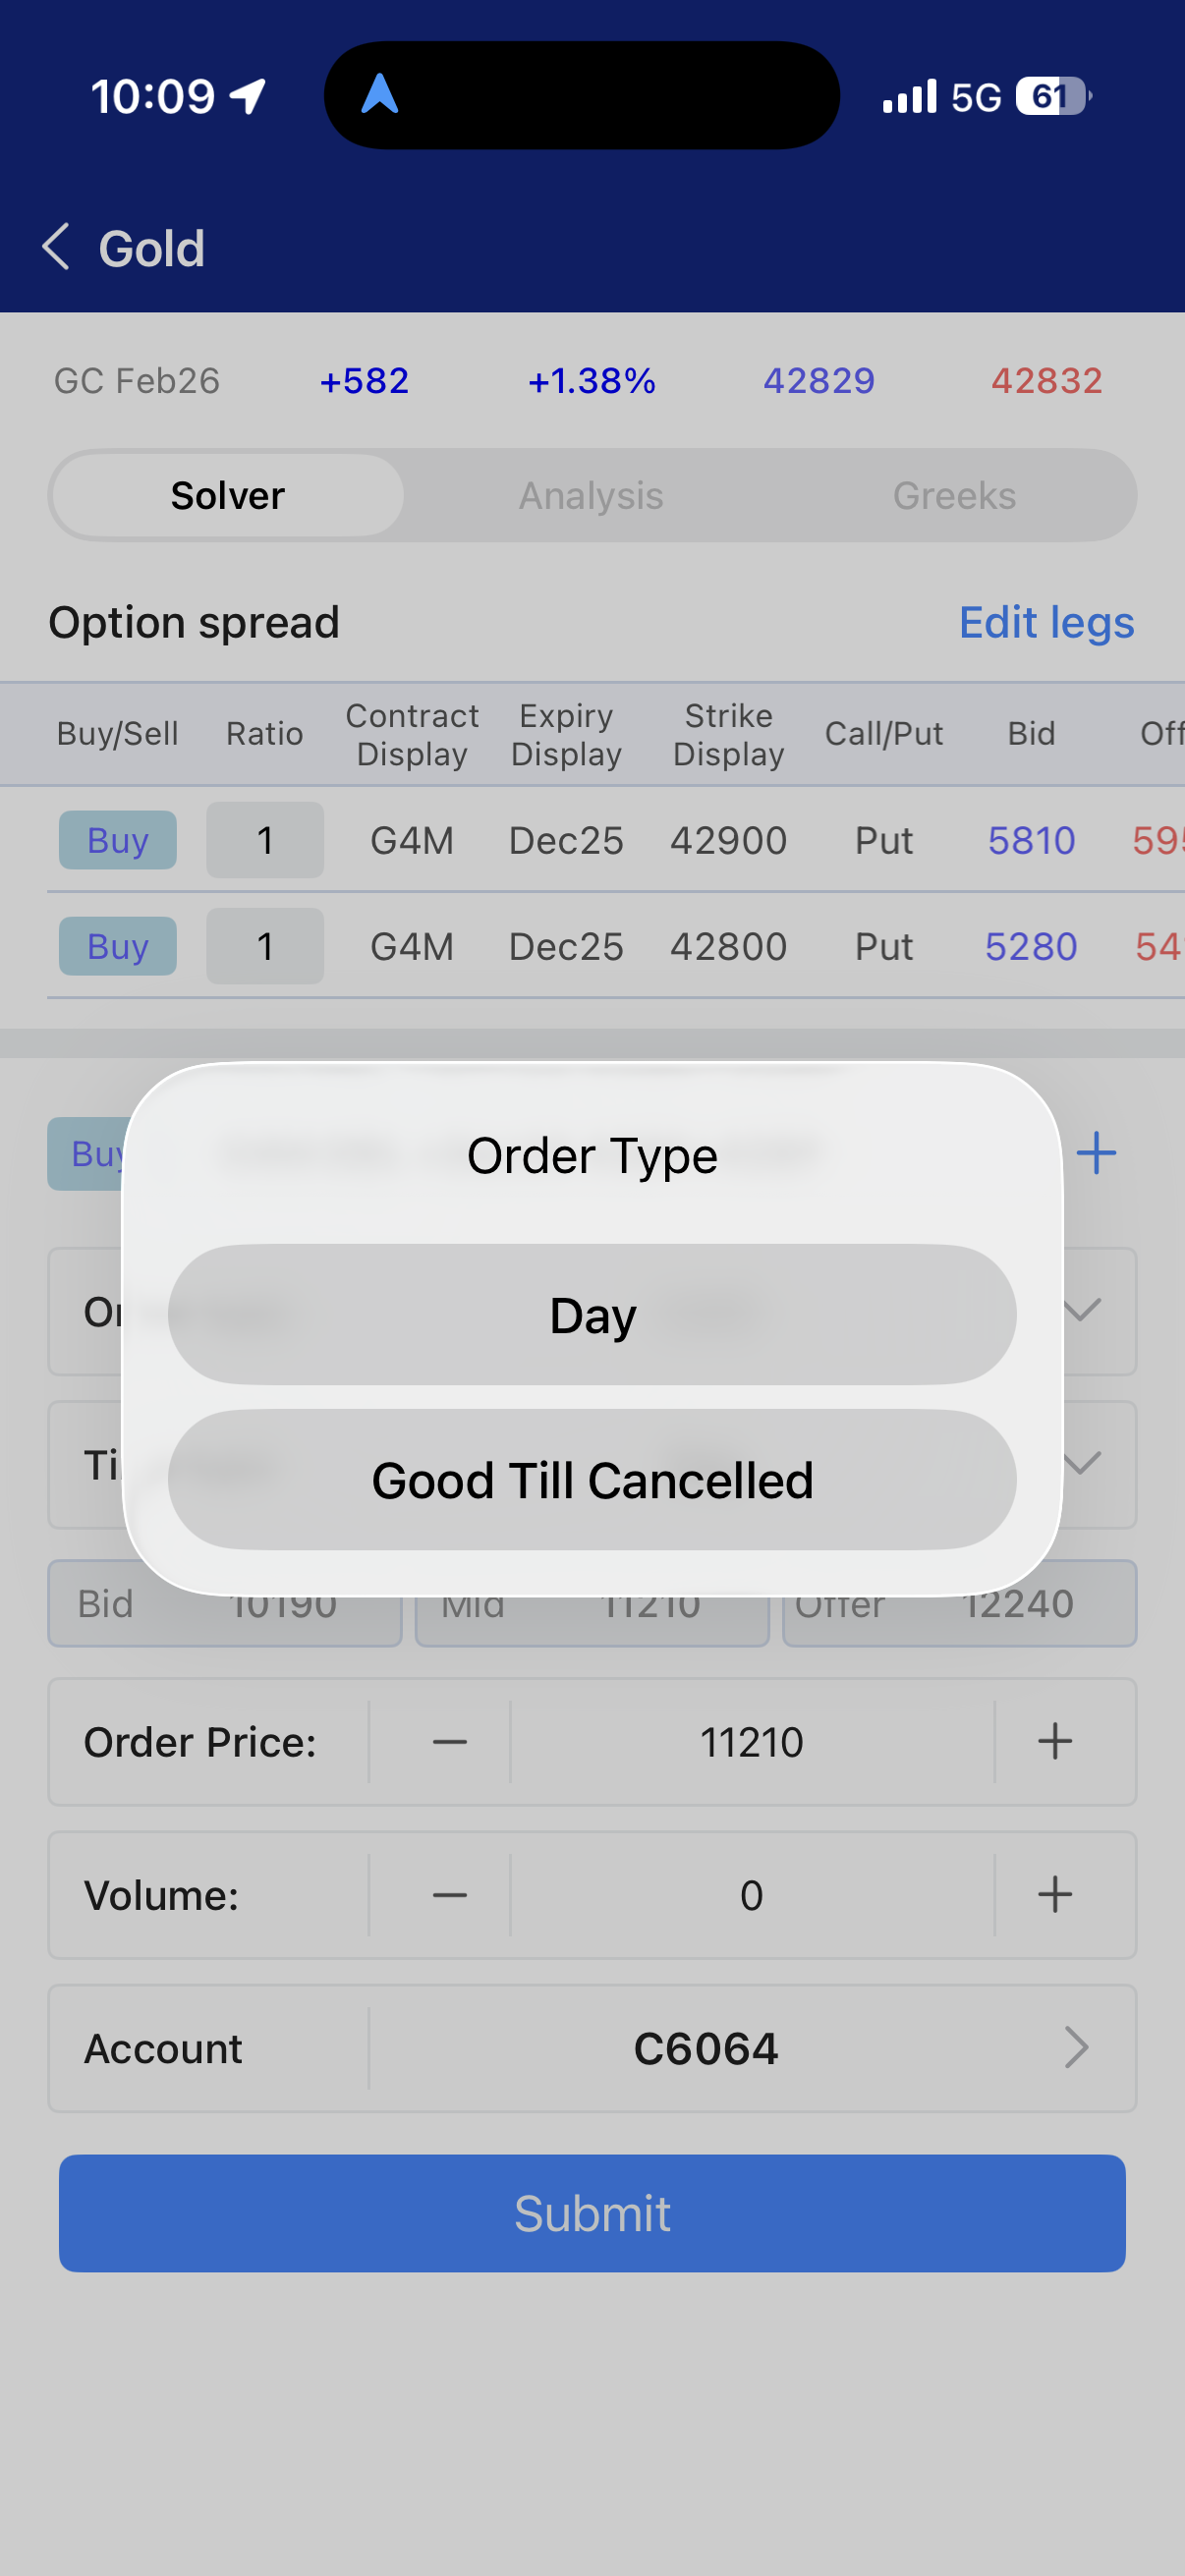Tap the blue navigation arrow in the Dynamic Island
This screenshot has height=2576, width=1185.
[380, 96]
